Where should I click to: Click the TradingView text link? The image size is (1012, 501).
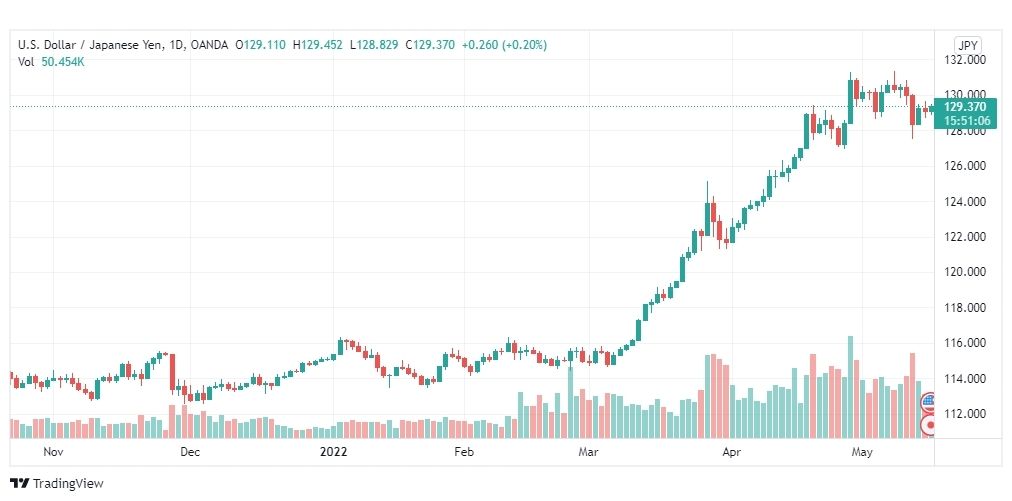point(68,484)
